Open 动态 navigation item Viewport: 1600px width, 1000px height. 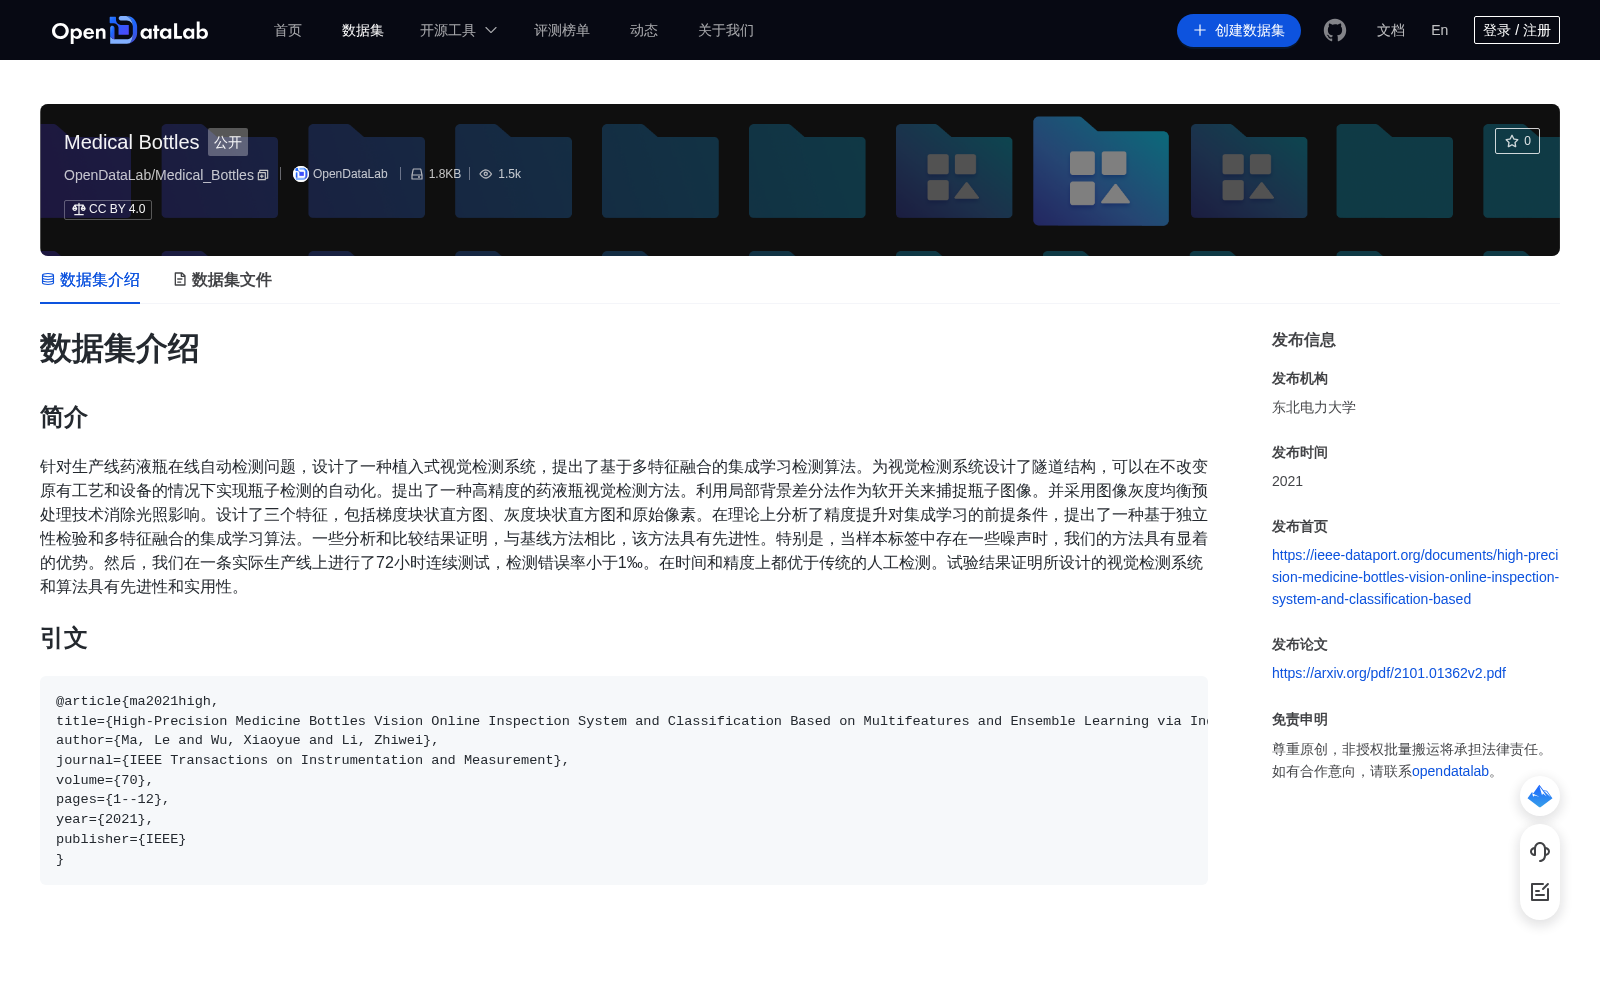[644, 30]
